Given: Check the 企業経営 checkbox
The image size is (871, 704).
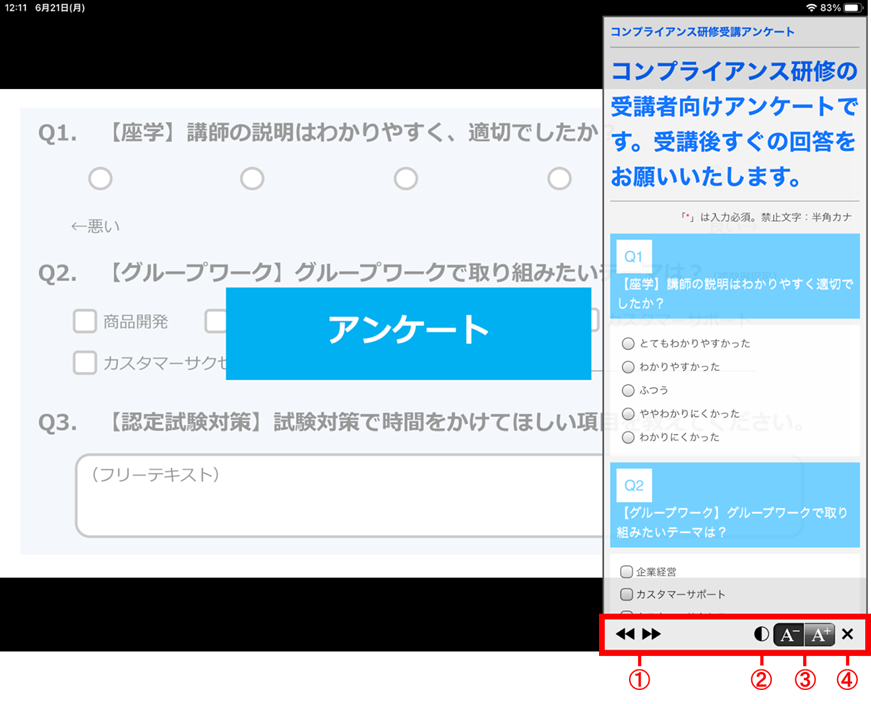Looking at the screenshot, I should 627,572.
